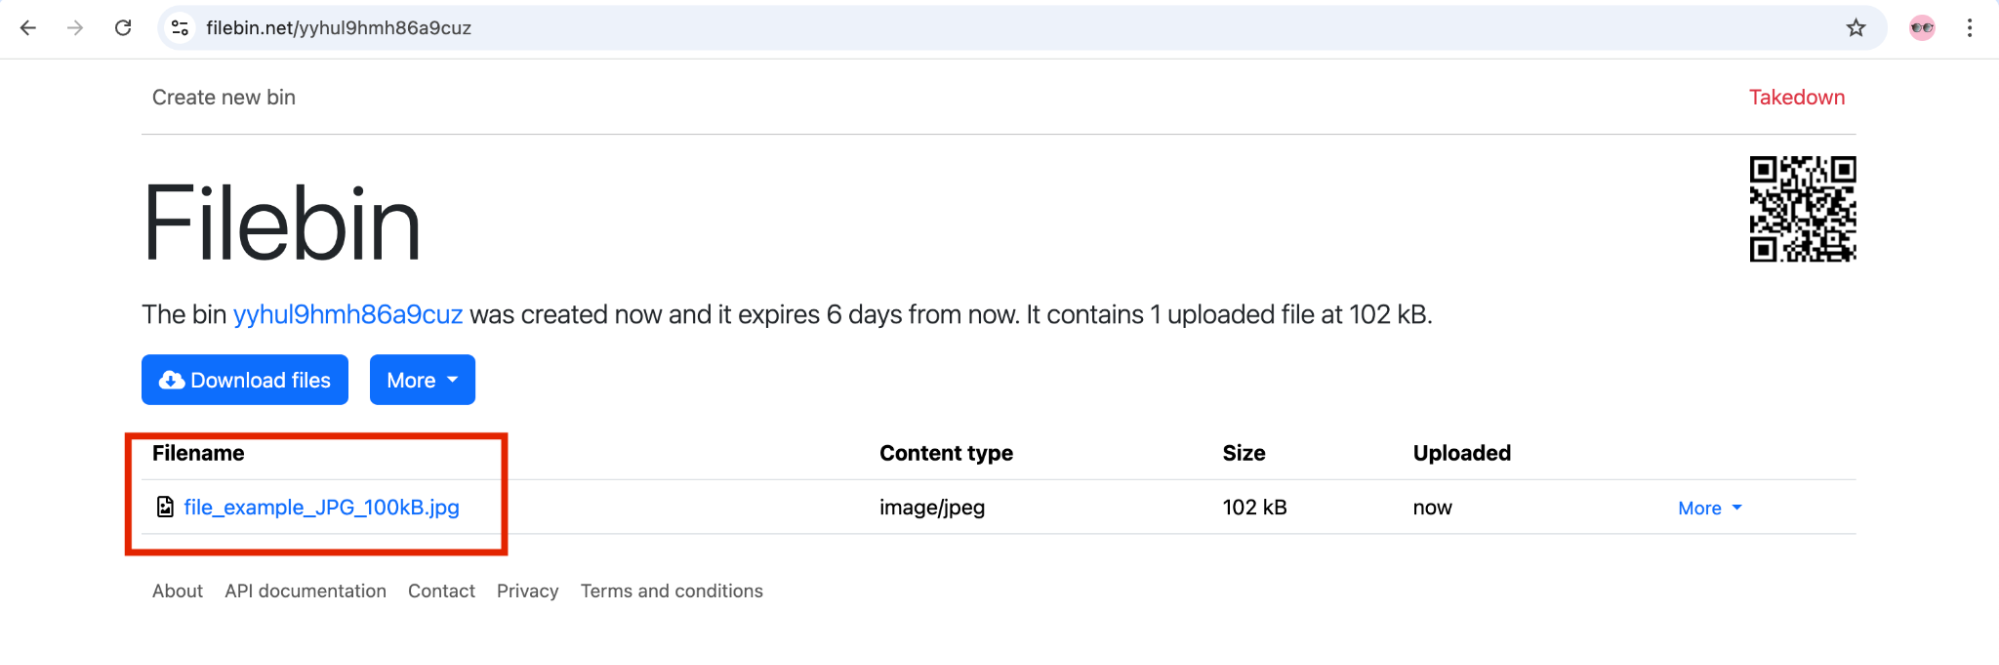Screen dimensions: 1999x665
Task: Open the browser menu with three dots
Action: 1971,28
